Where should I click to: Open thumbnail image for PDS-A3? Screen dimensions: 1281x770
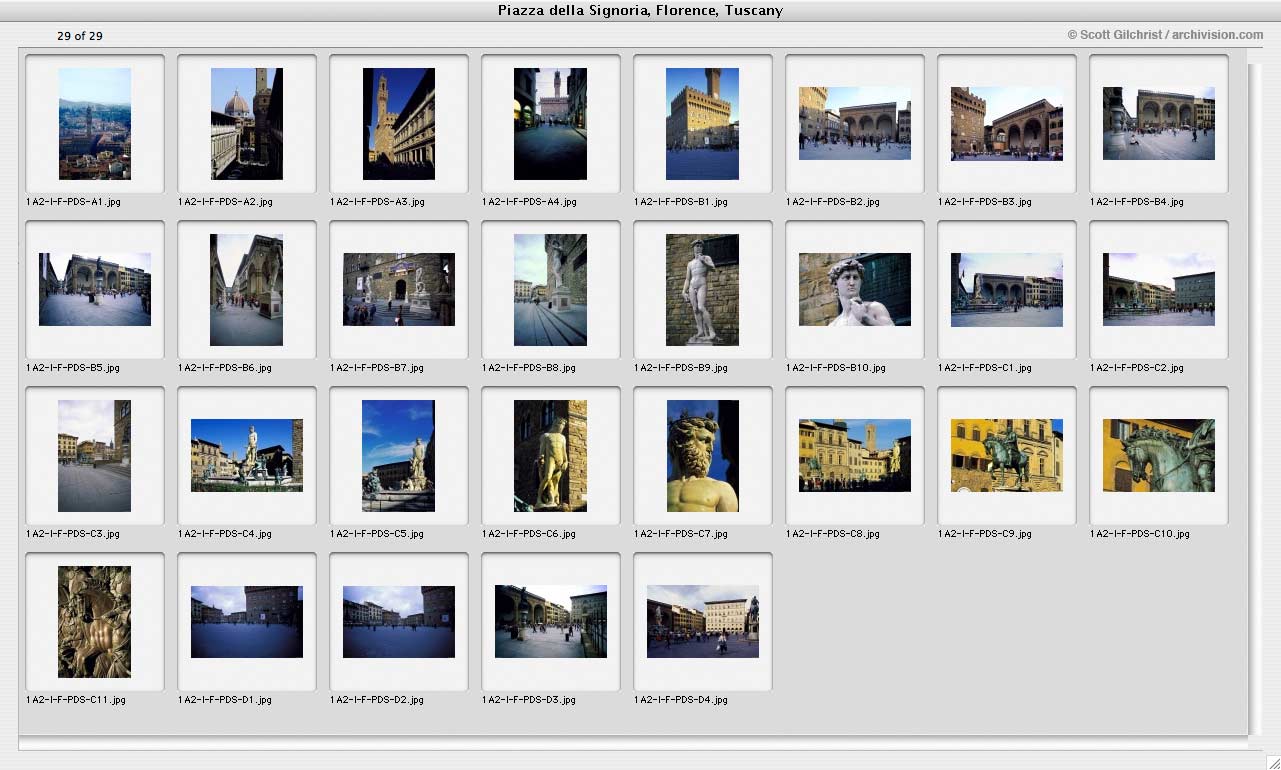399,124
